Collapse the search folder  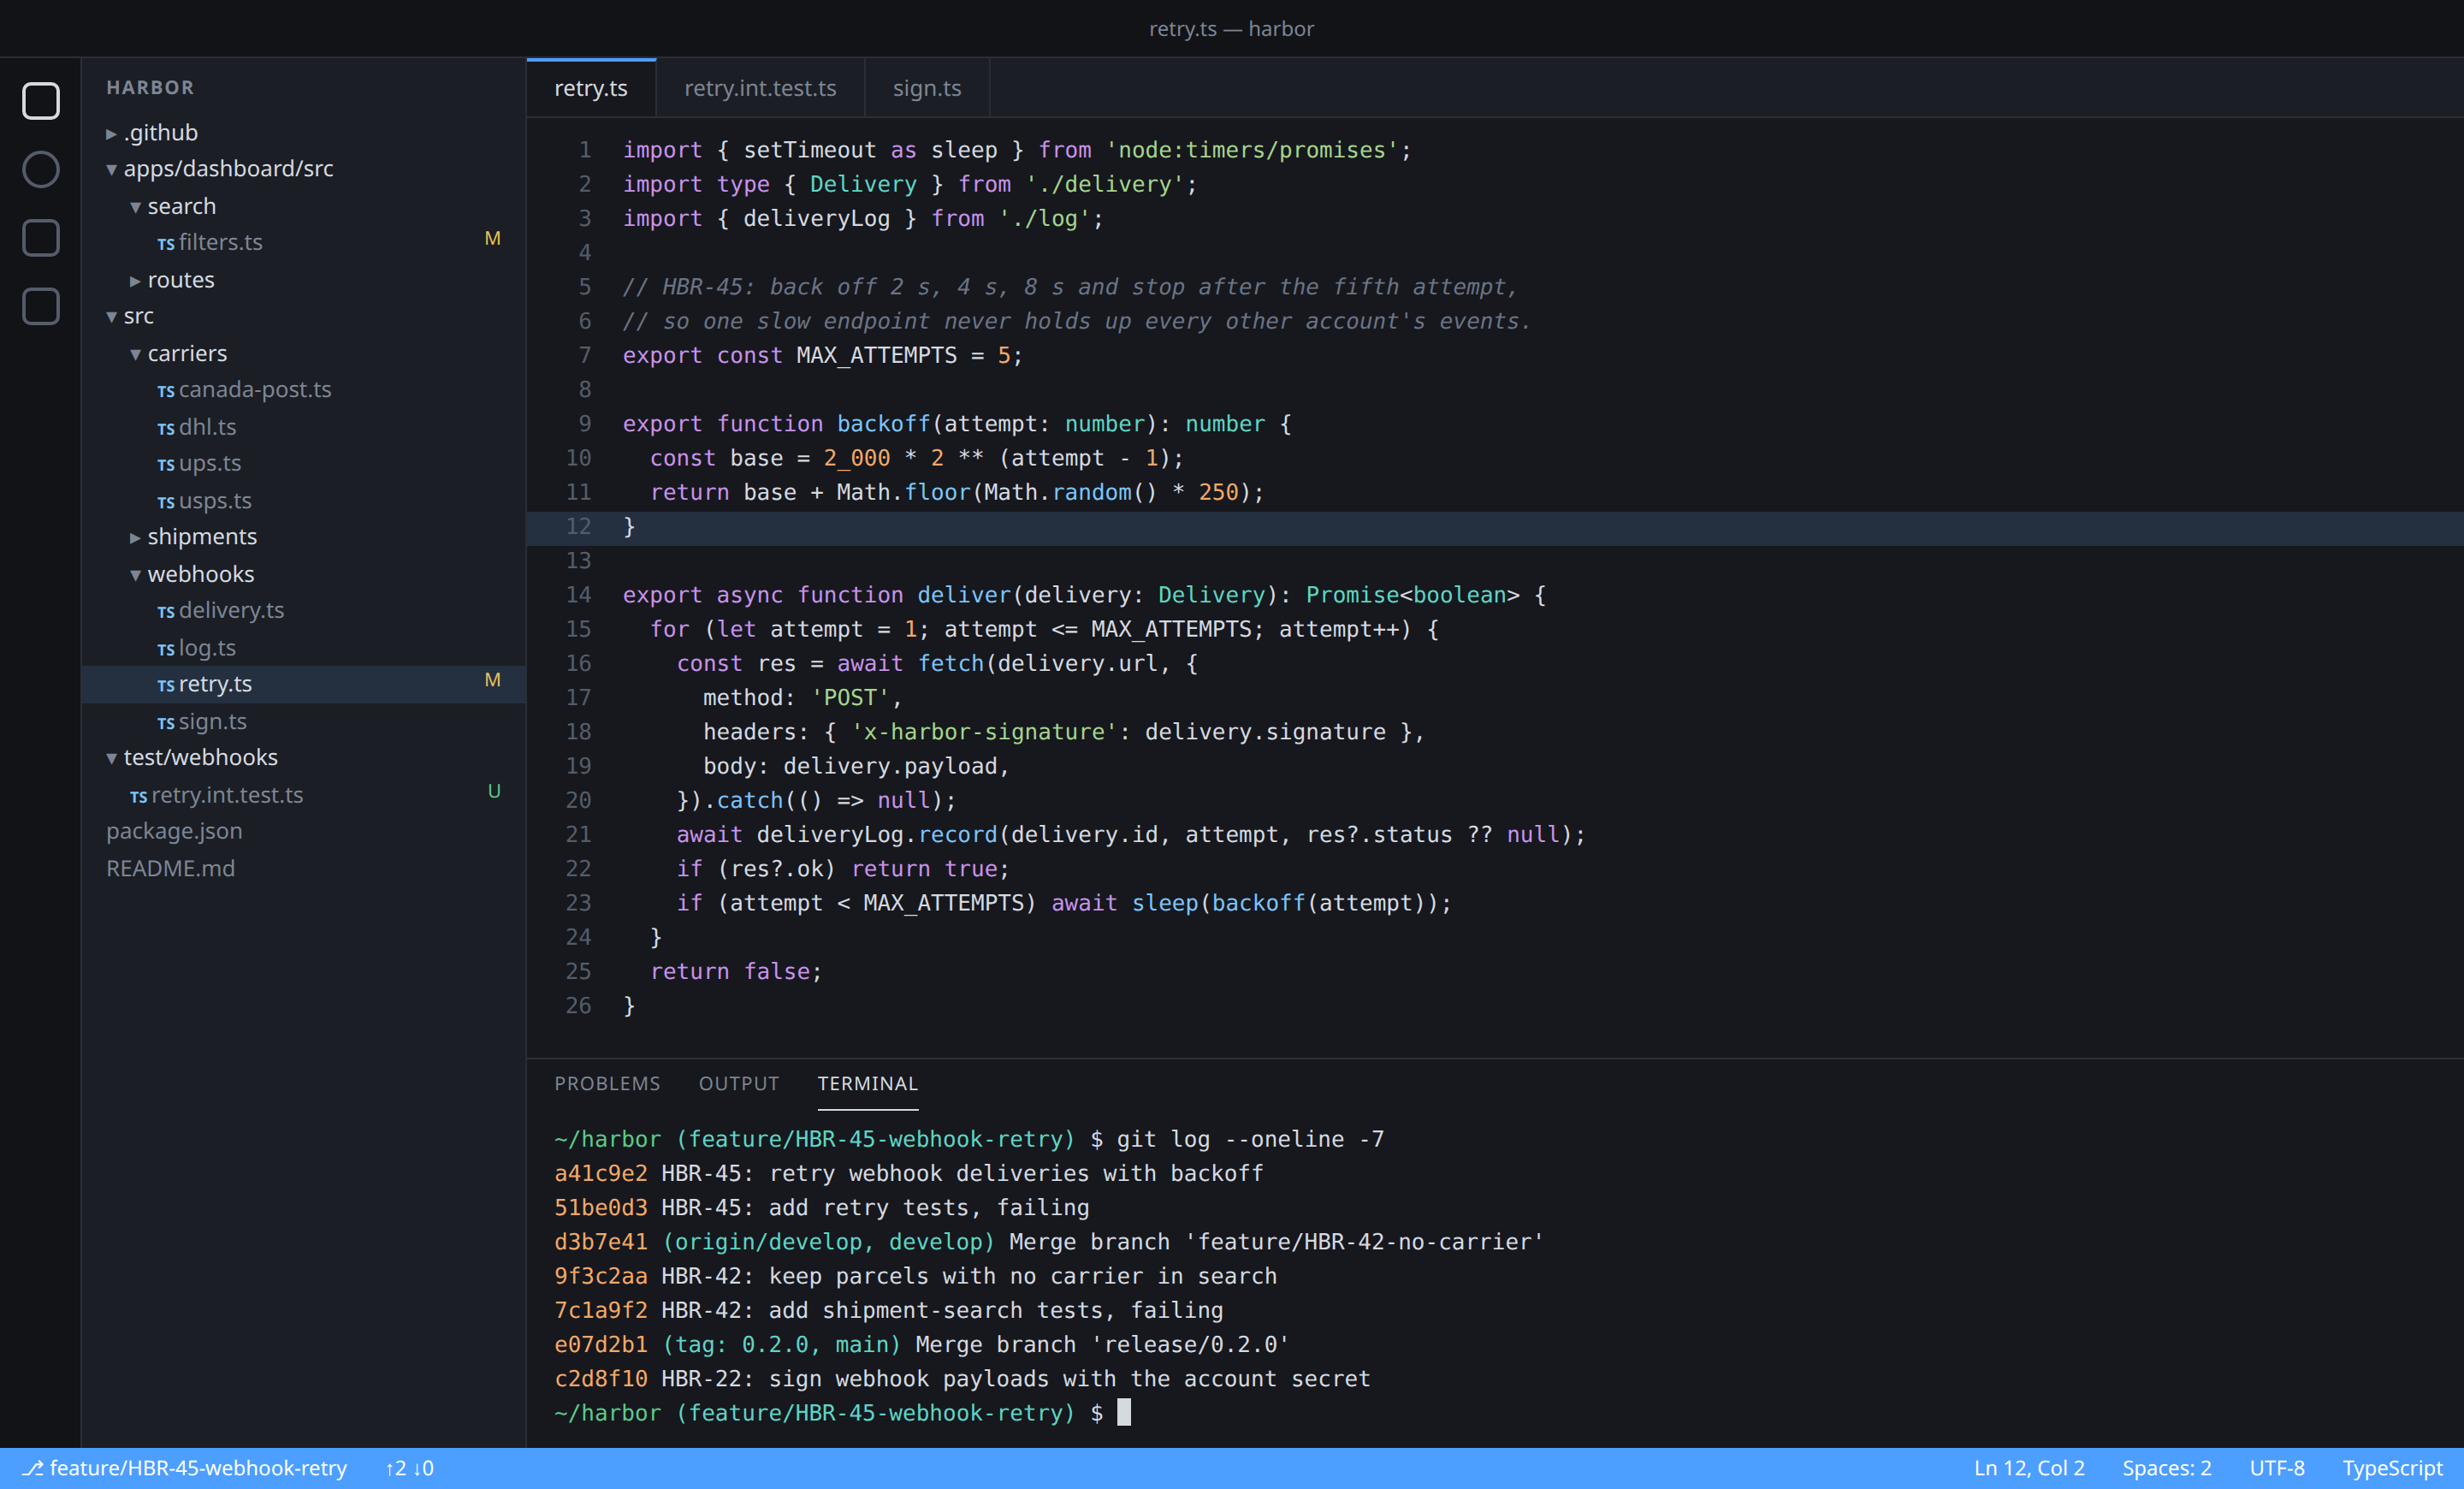135,207
